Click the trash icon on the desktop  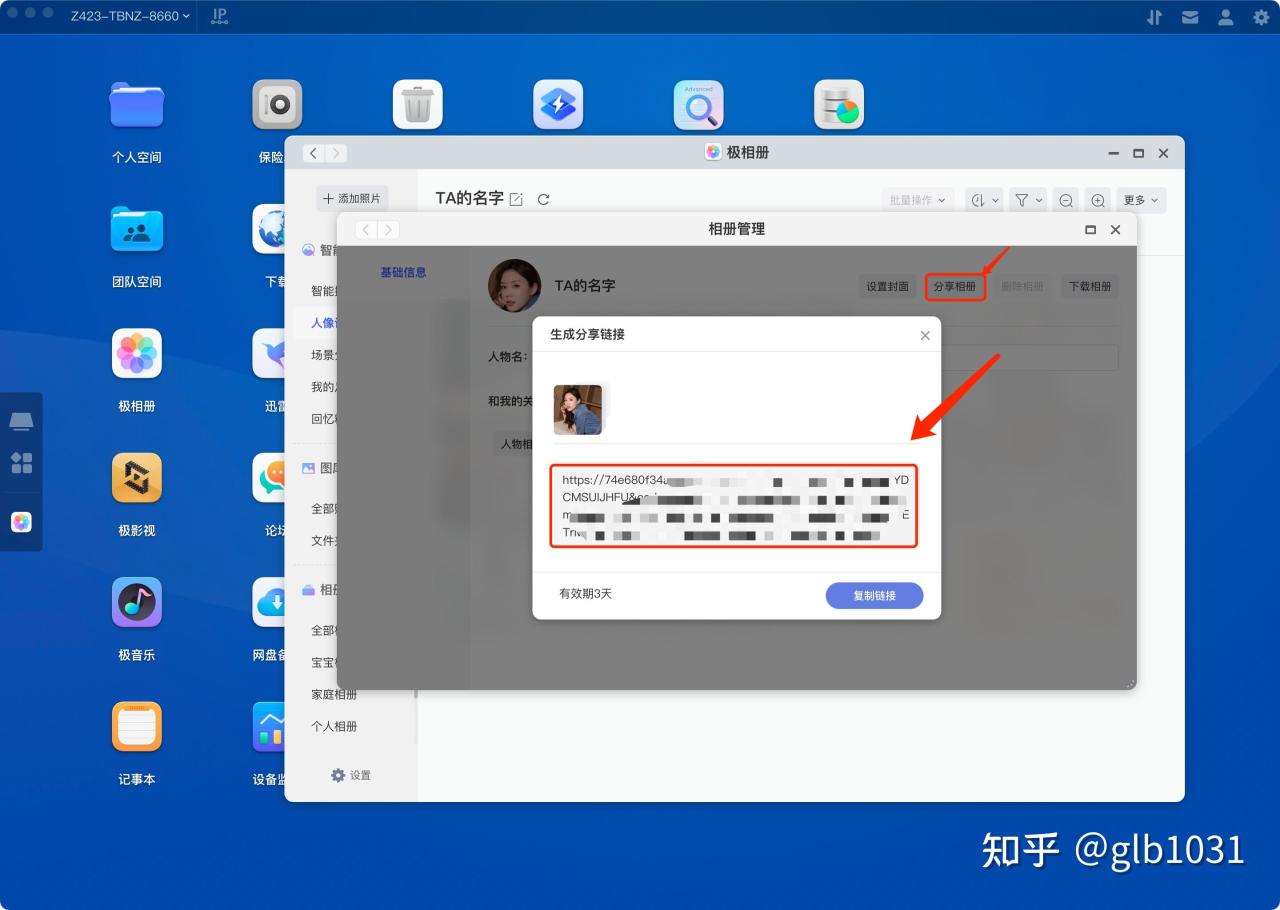417,103
